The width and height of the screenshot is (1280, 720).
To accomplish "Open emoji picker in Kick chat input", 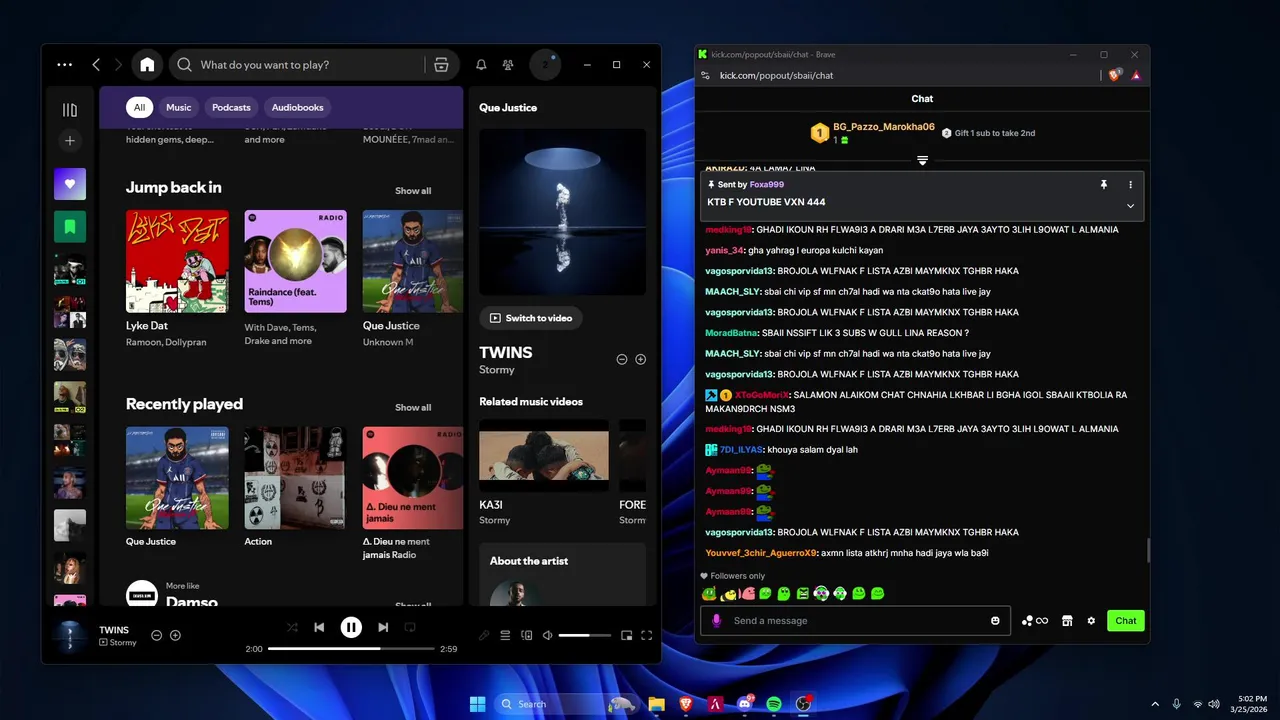I will pos(995,621).
